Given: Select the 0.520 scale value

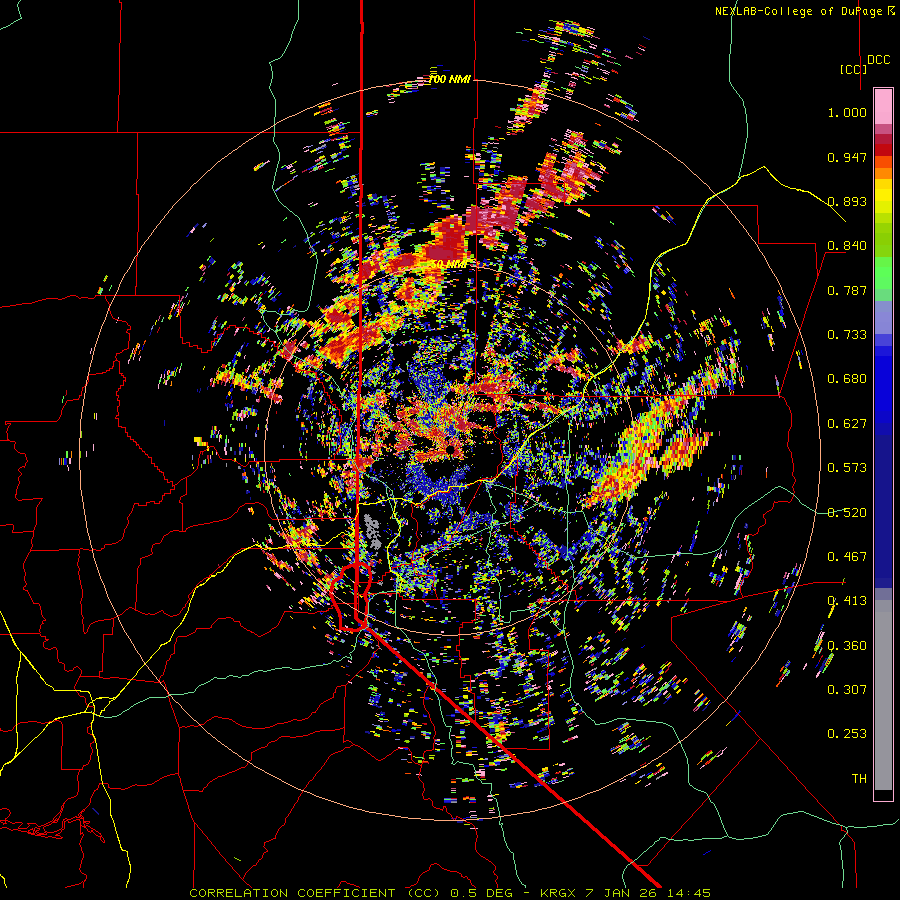Looking at the screenshot, I should coord(847,513).
